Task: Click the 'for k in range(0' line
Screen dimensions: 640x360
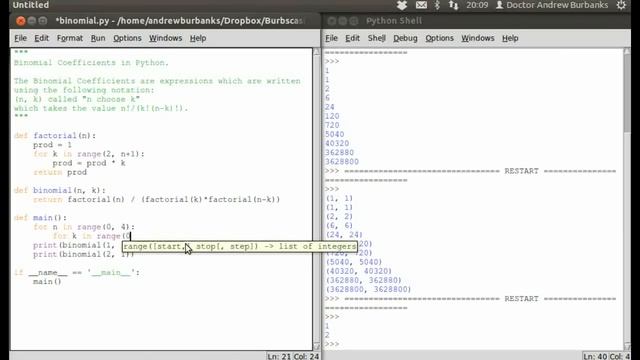Action: [92, 236]
